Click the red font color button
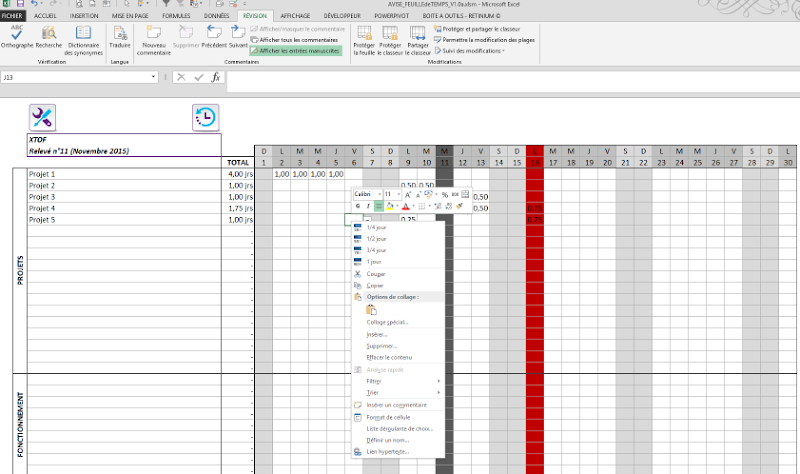This screenshot has height=474, width=800. 407,205
